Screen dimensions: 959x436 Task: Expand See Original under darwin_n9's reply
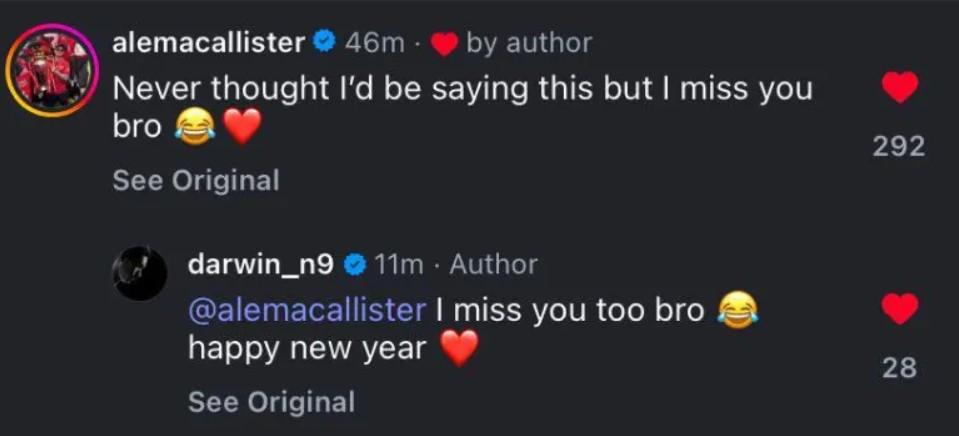271,402
